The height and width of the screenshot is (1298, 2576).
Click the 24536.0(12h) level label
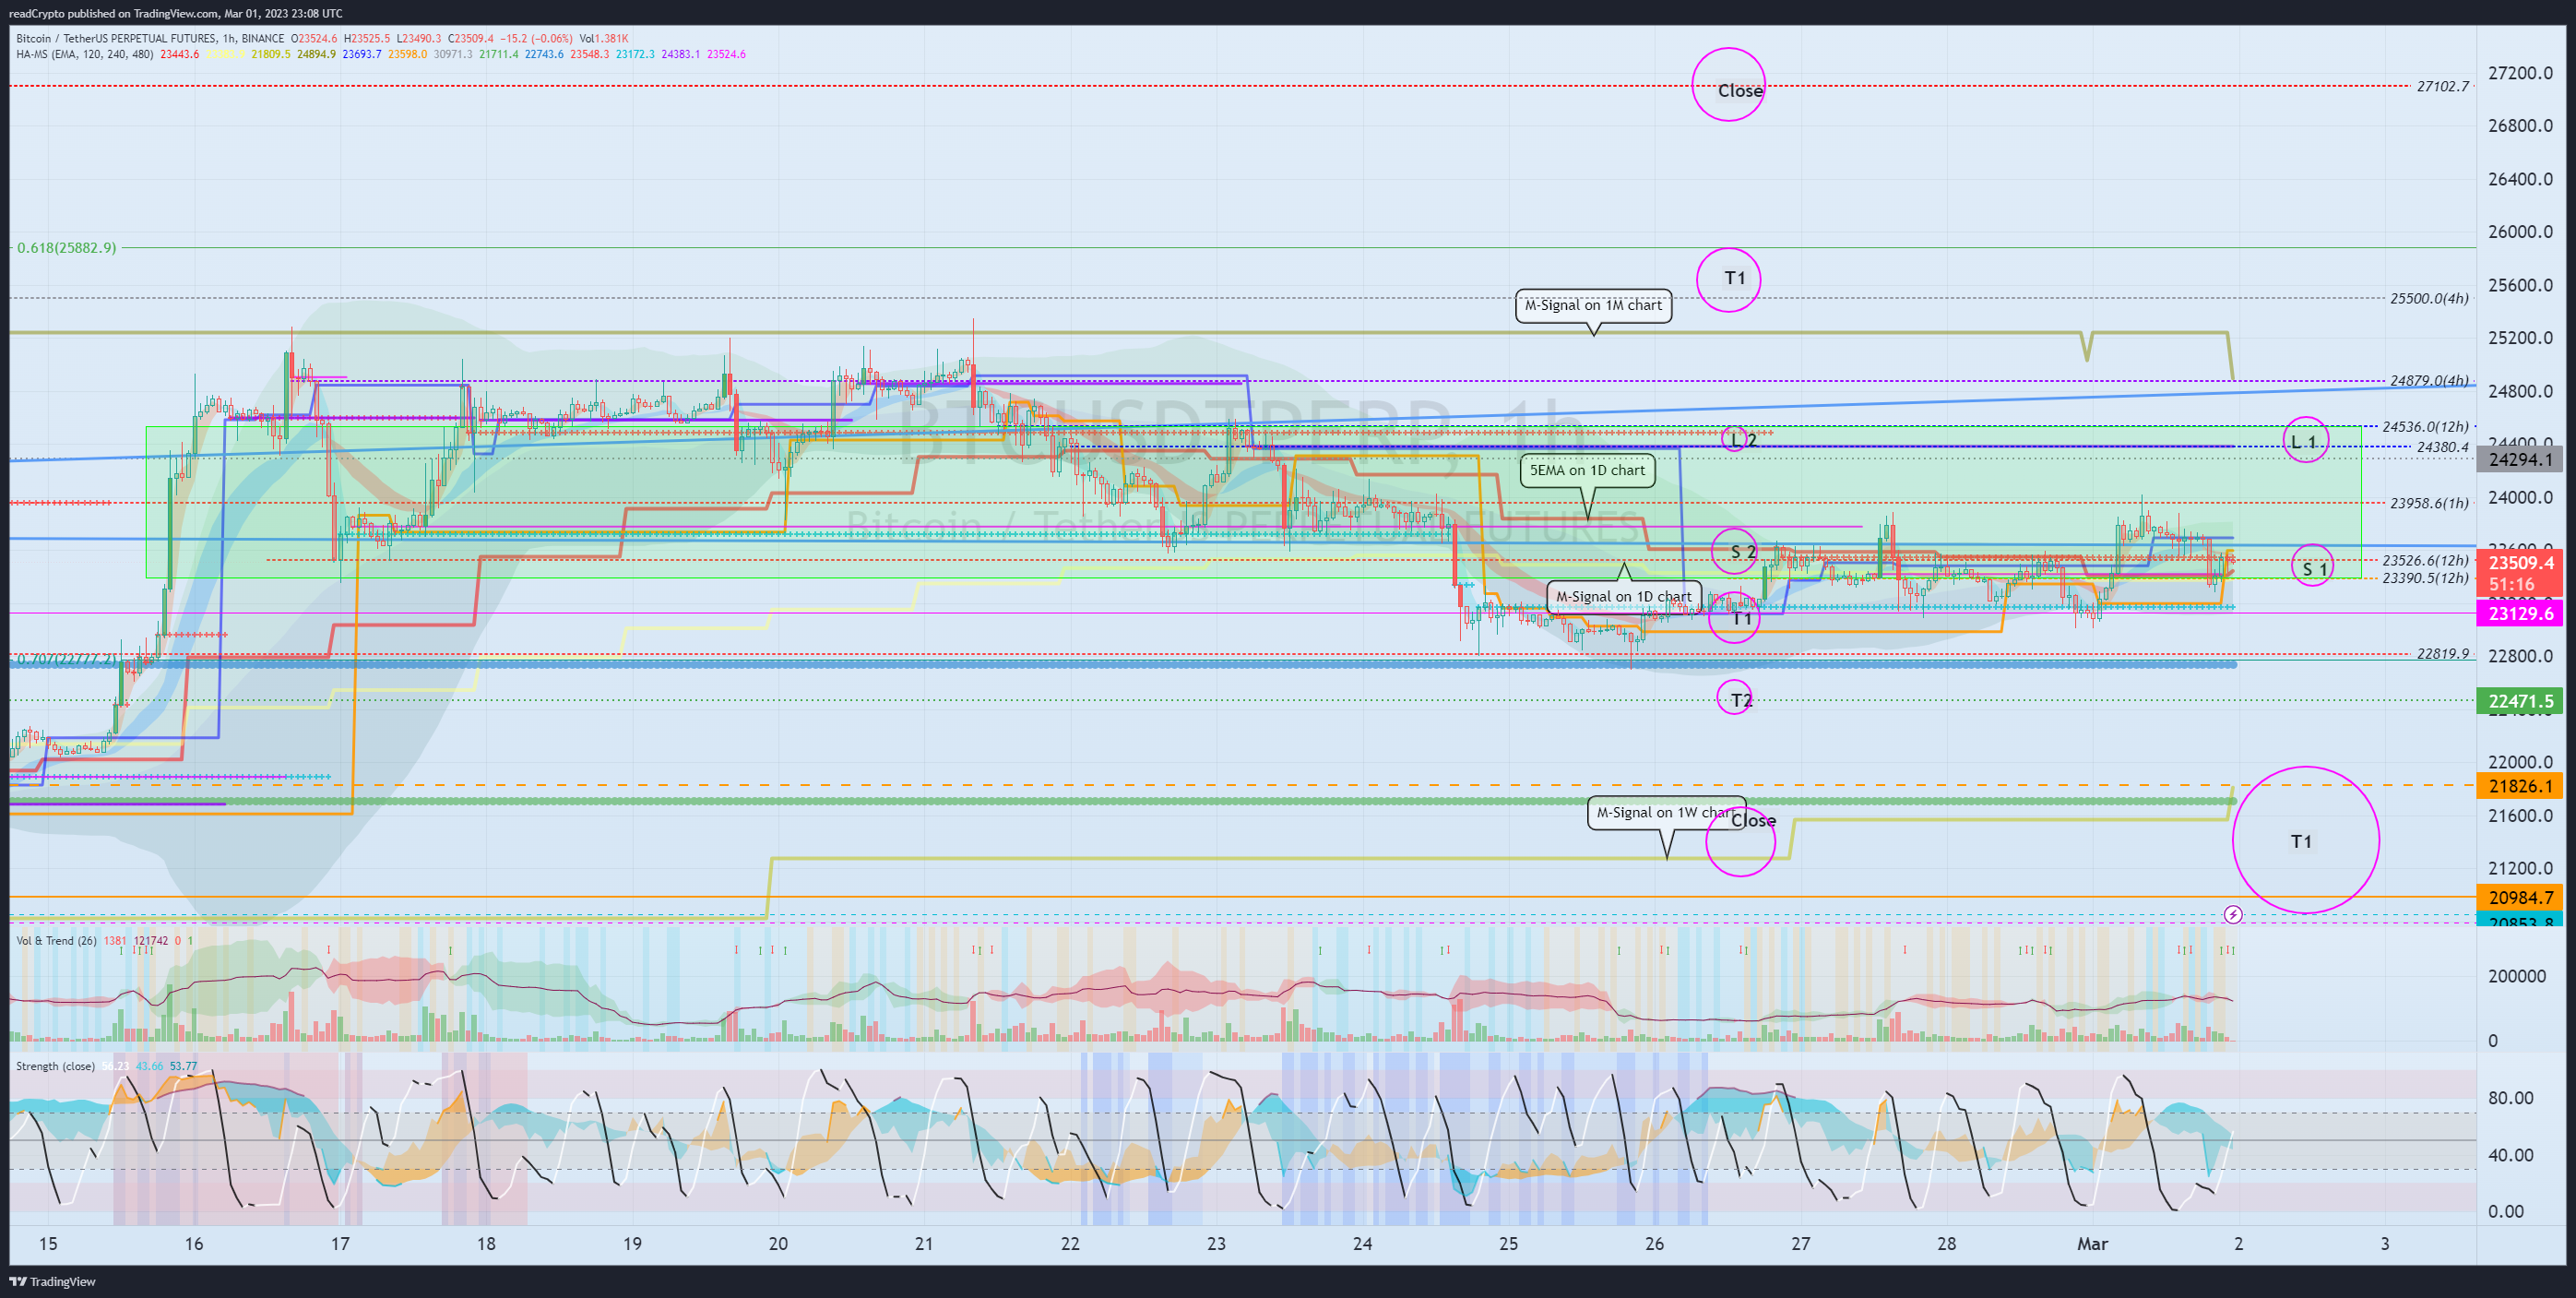(x=2424, y=427)
